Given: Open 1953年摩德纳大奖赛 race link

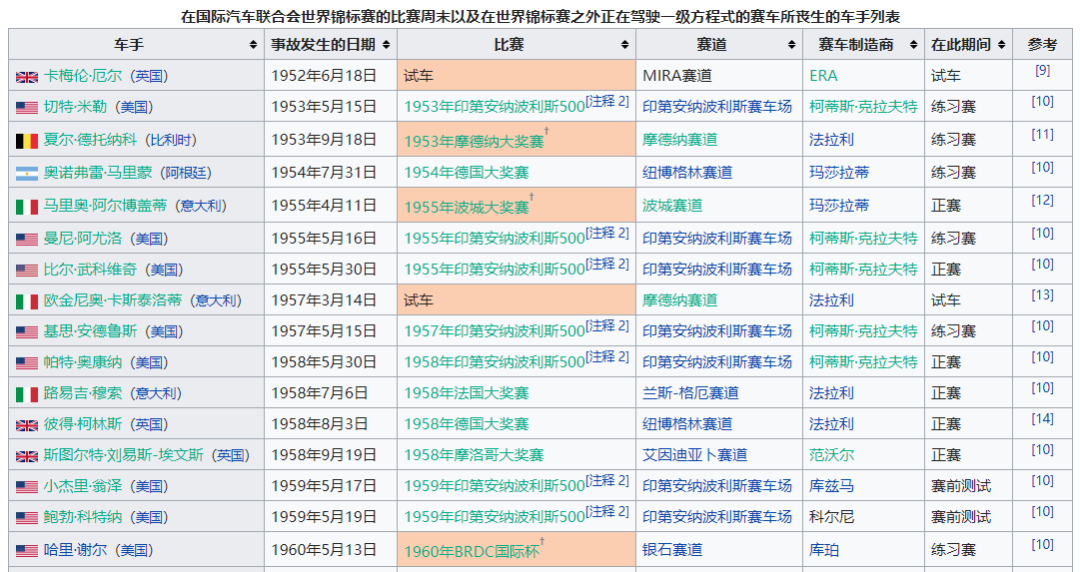Looking at the screenshot, I should (x=474, y=141).
